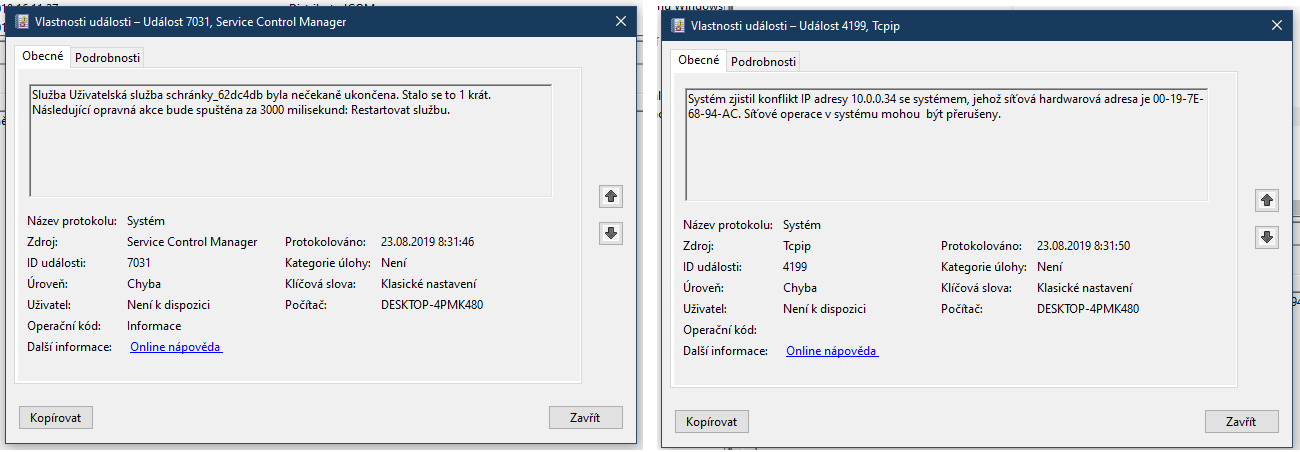Open the Online nápověda link in the Event 7031 dialog

click(176, 347)
